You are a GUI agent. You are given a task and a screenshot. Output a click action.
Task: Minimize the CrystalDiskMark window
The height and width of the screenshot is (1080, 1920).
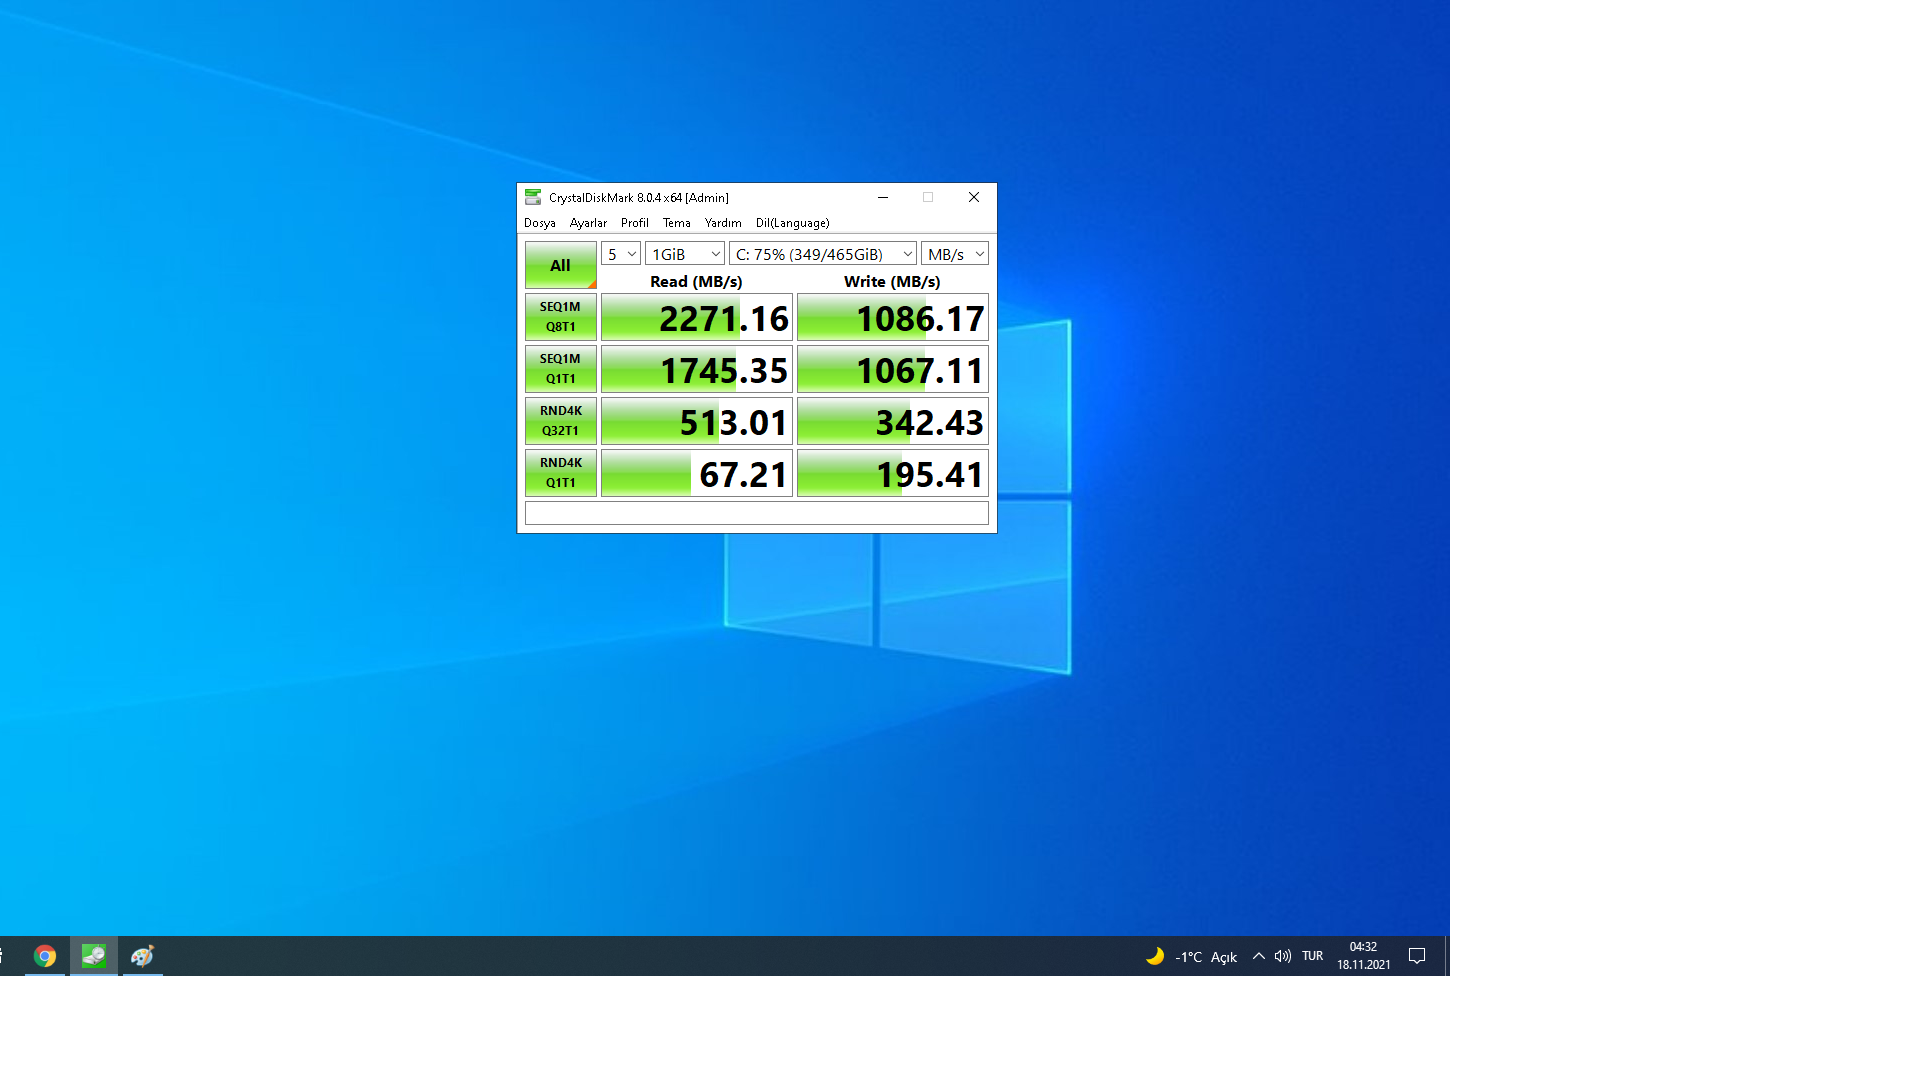tap(883, 197)
